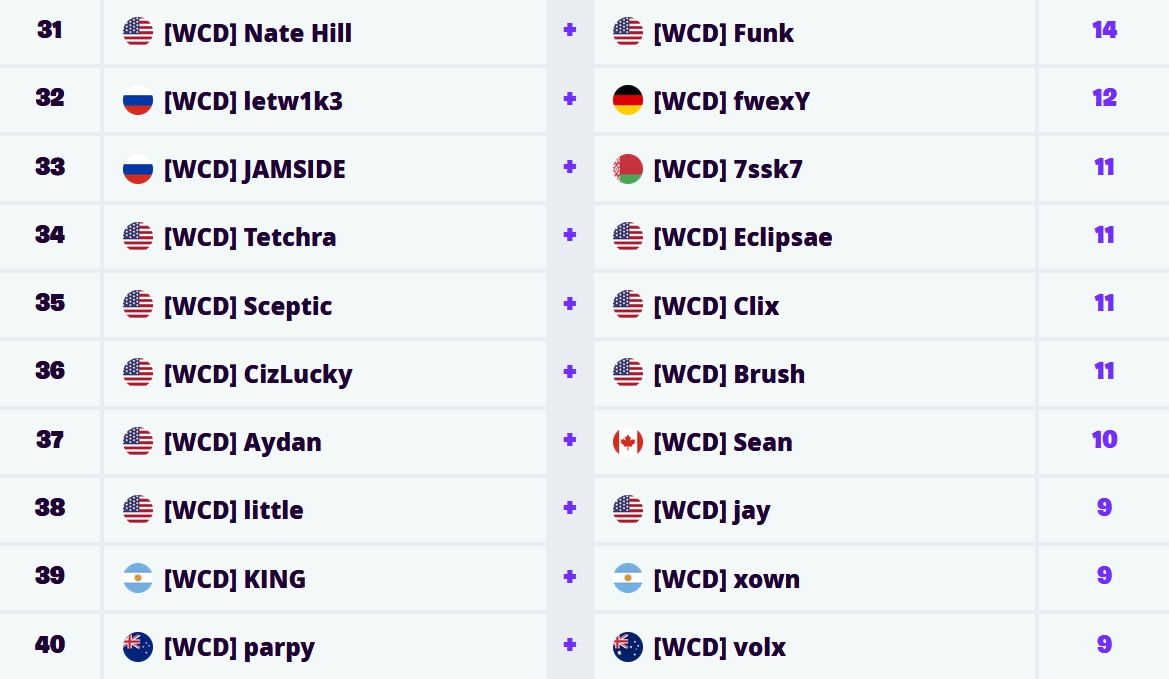The height and width of the screenshot is (679, 1169).
Task: Select the German flag next to fwexY
Action: [x=627, y=99]
